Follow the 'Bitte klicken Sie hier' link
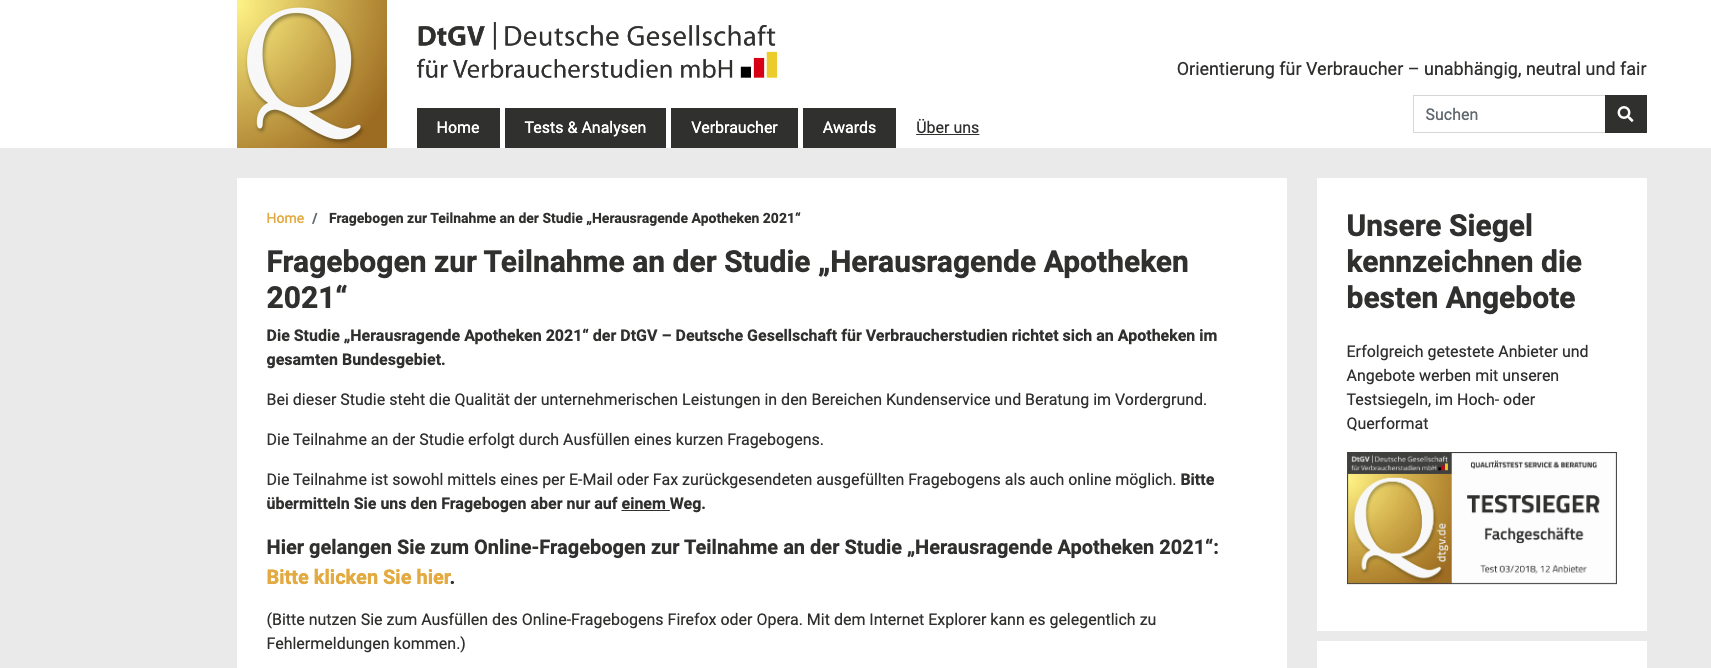 (358, 577)
